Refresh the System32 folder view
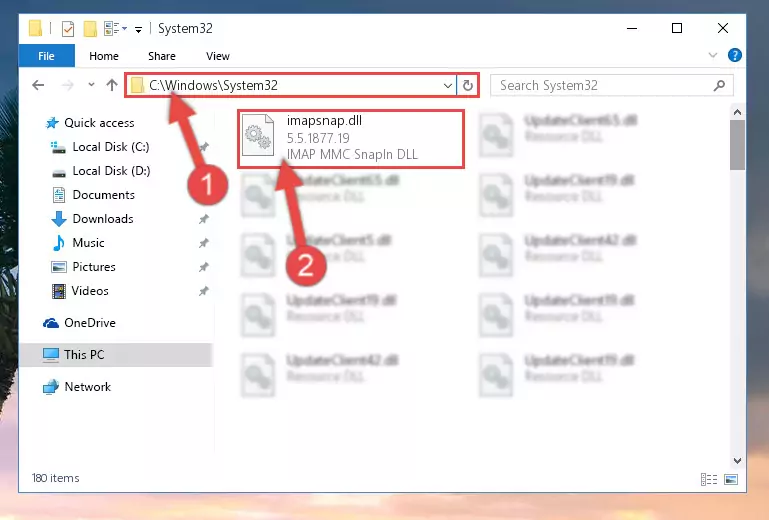 (468, 86)
